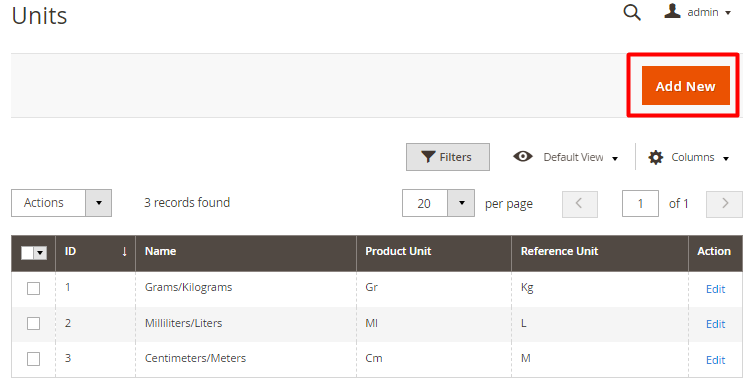Open the magnifying glass search icon

[x=632, y=12]
